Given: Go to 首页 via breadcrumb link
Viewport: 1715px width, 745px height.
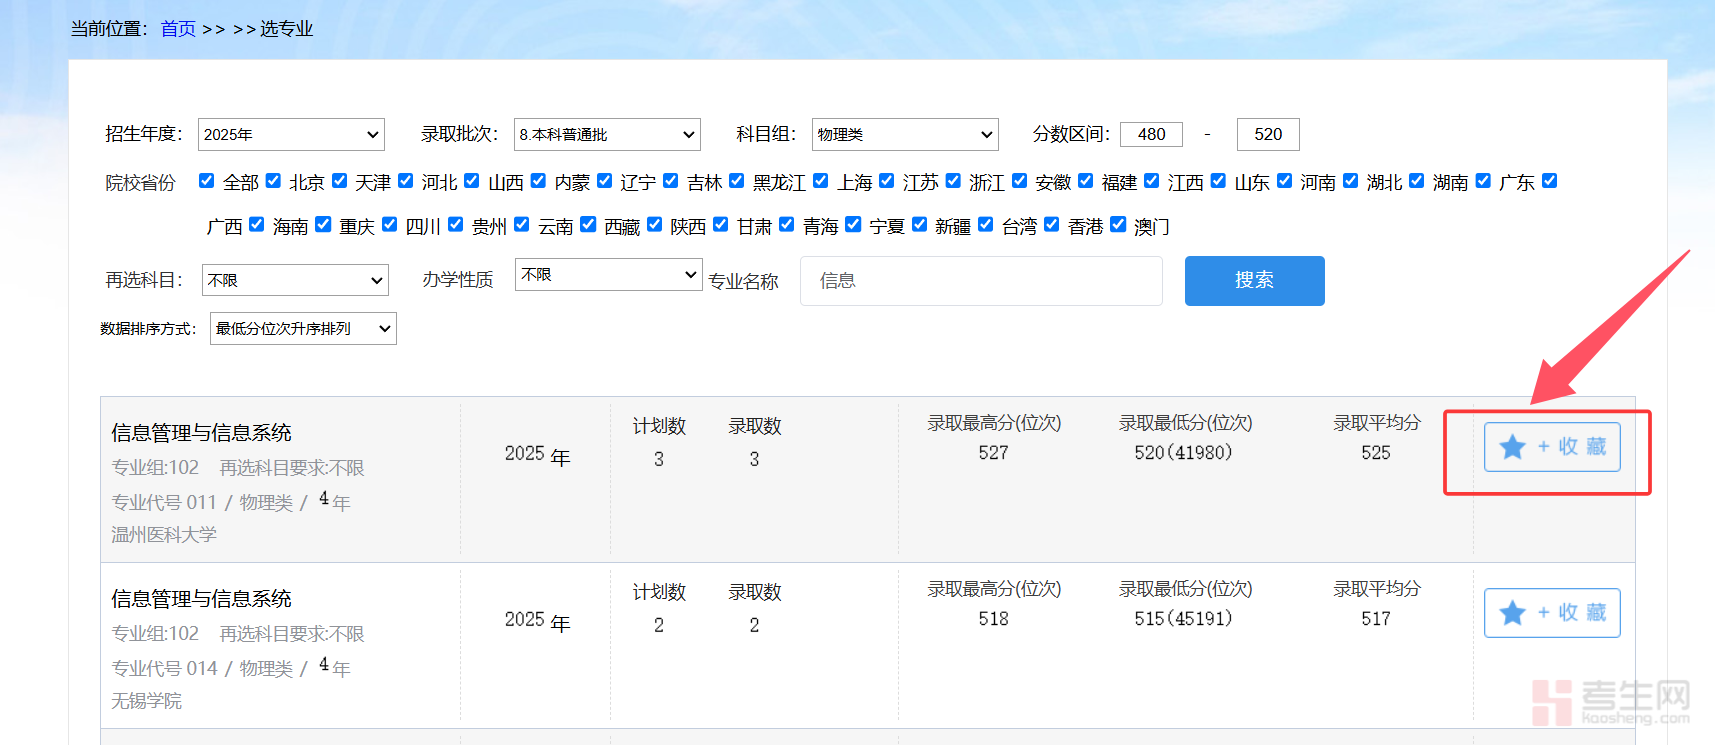Looking at the screenshot, I should (178, 29).
